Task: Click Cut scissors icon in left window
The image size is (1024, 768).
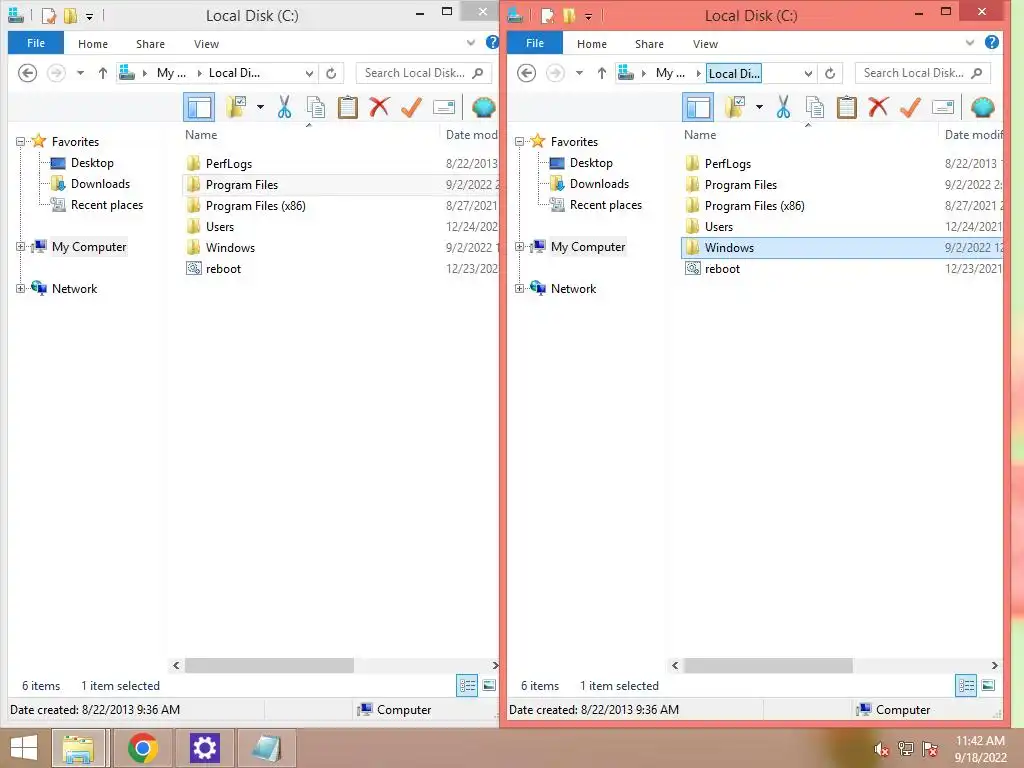Action: pos(284,107)
